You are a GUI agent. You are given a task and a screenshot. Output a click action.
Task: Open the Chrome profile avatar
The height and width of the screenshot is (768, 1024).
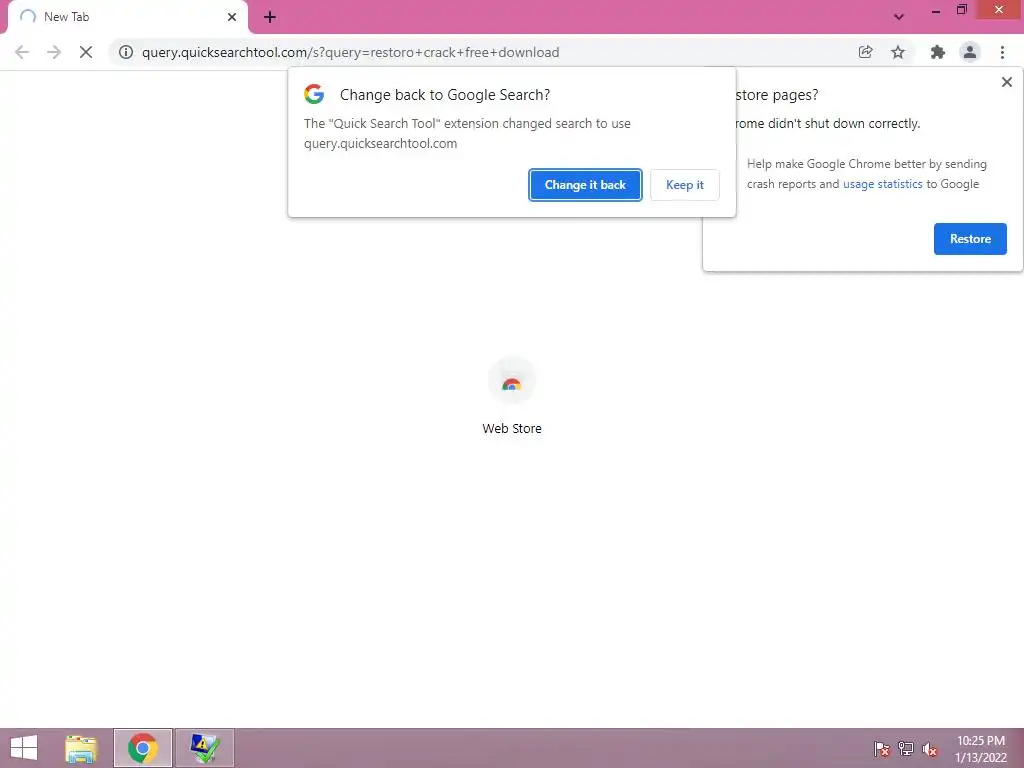click(970, 52)
